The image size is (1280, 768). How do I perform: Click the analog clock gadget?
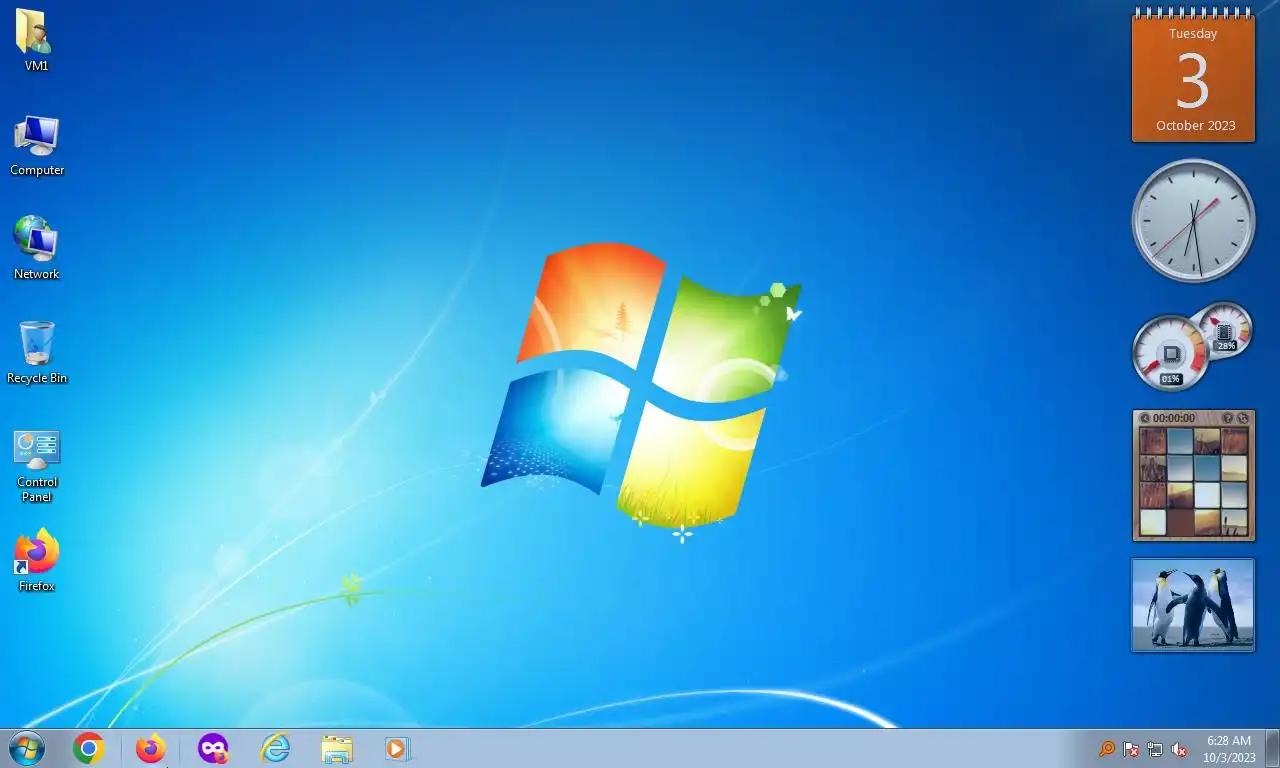click(x=1193, y=221)
